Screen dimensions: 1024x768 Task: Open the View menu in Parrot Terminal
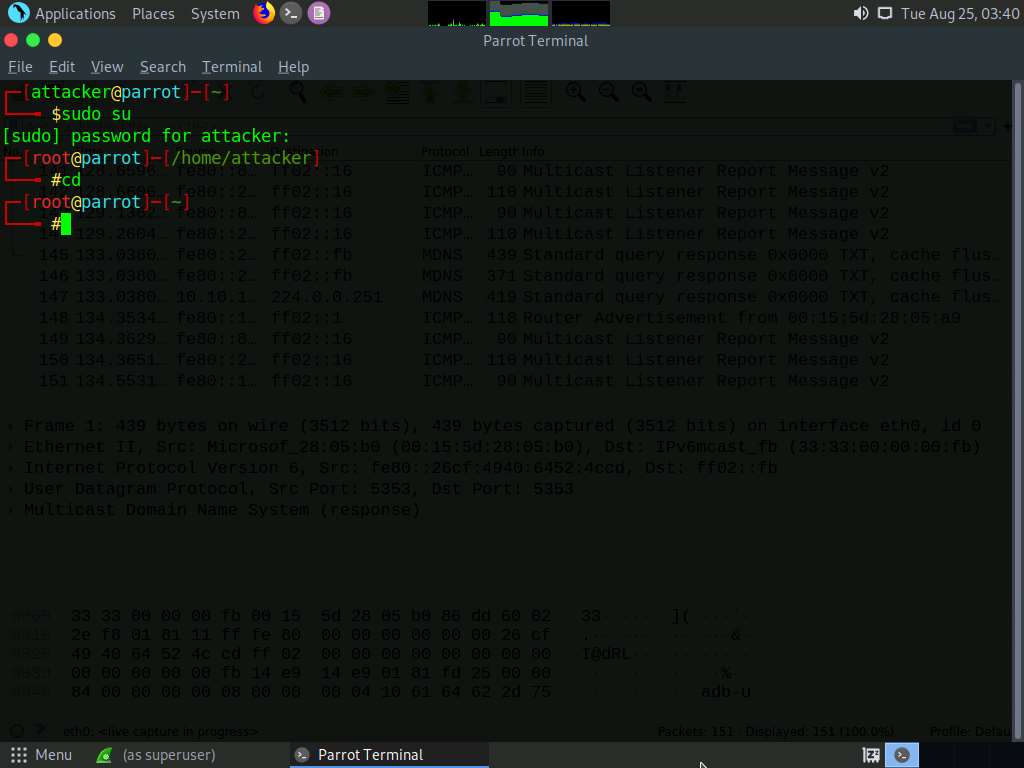tap(107, 67)
